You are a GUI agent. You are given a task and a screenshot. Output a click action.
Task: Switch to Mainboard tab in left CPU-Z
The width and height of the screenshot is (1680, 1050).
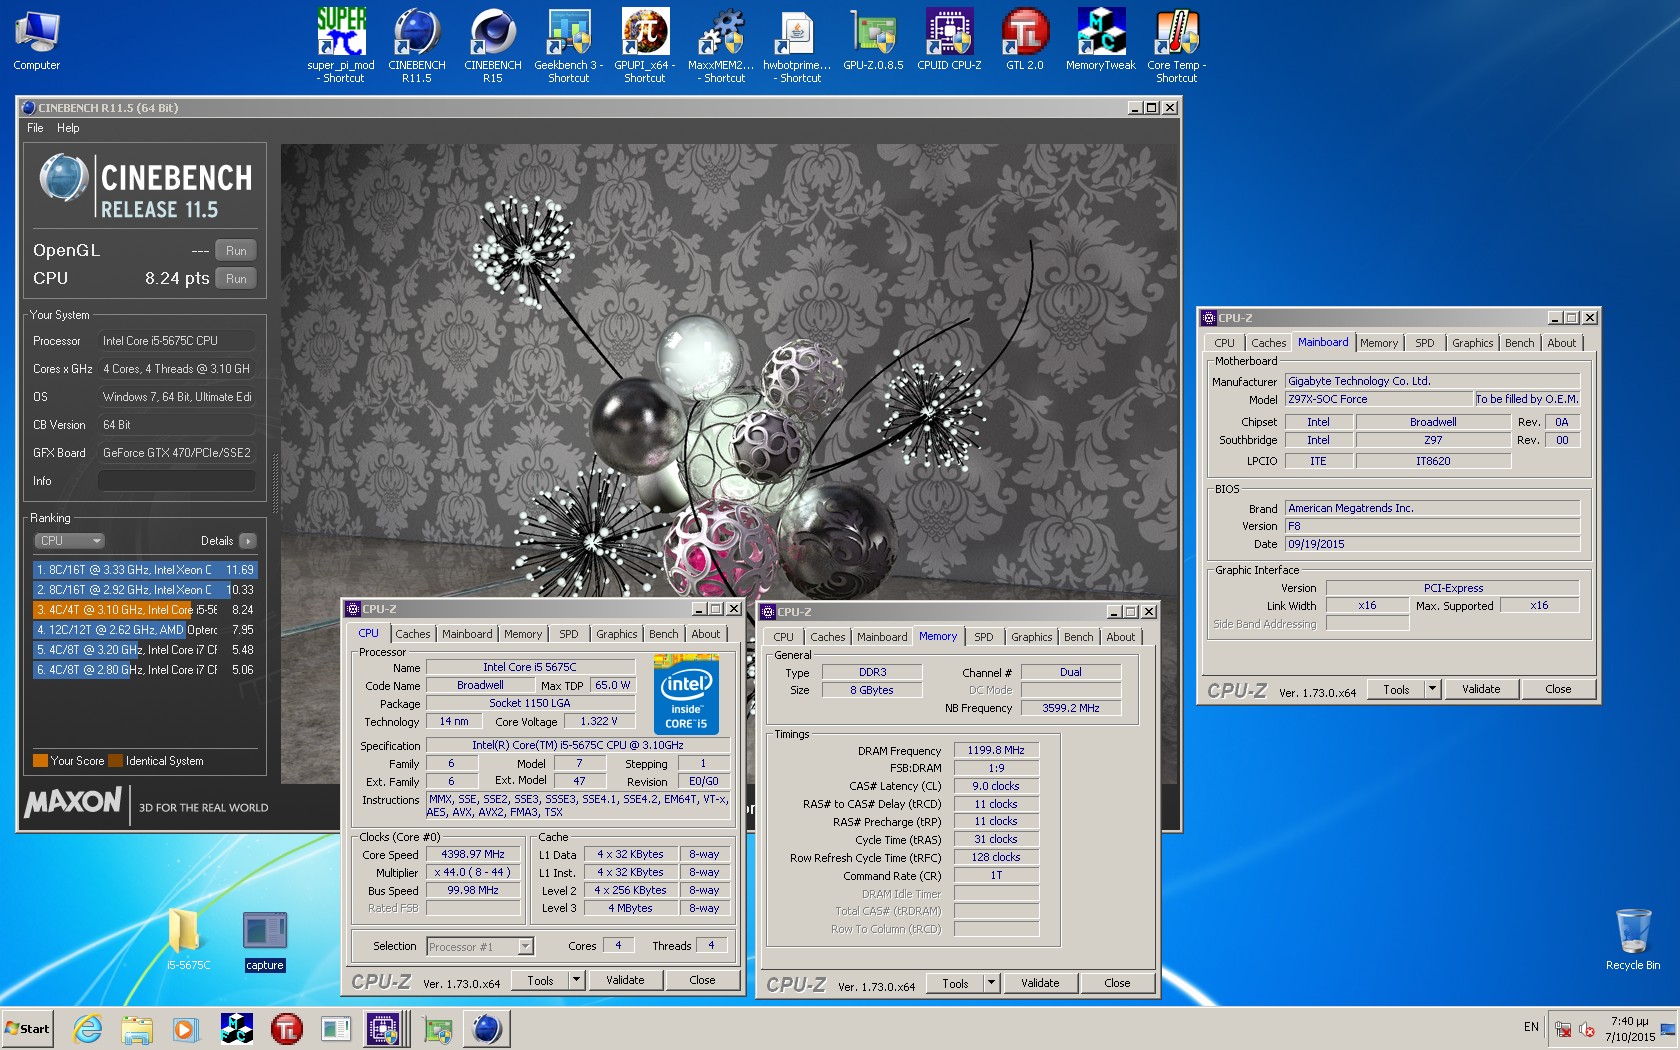[467, 634]
